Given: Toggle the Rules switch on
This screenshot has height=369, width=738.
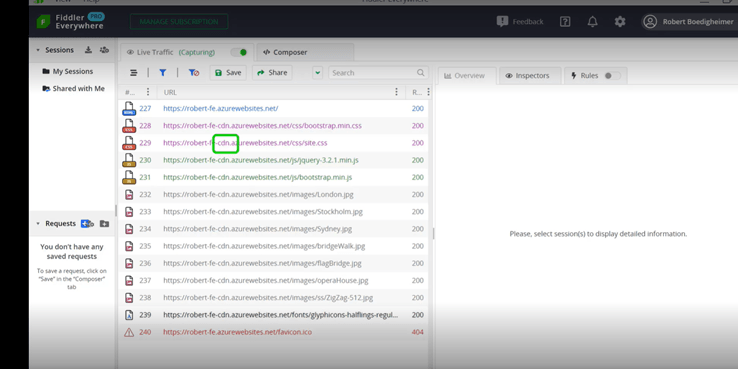Looking at the screenshot, I should point(612,76).
